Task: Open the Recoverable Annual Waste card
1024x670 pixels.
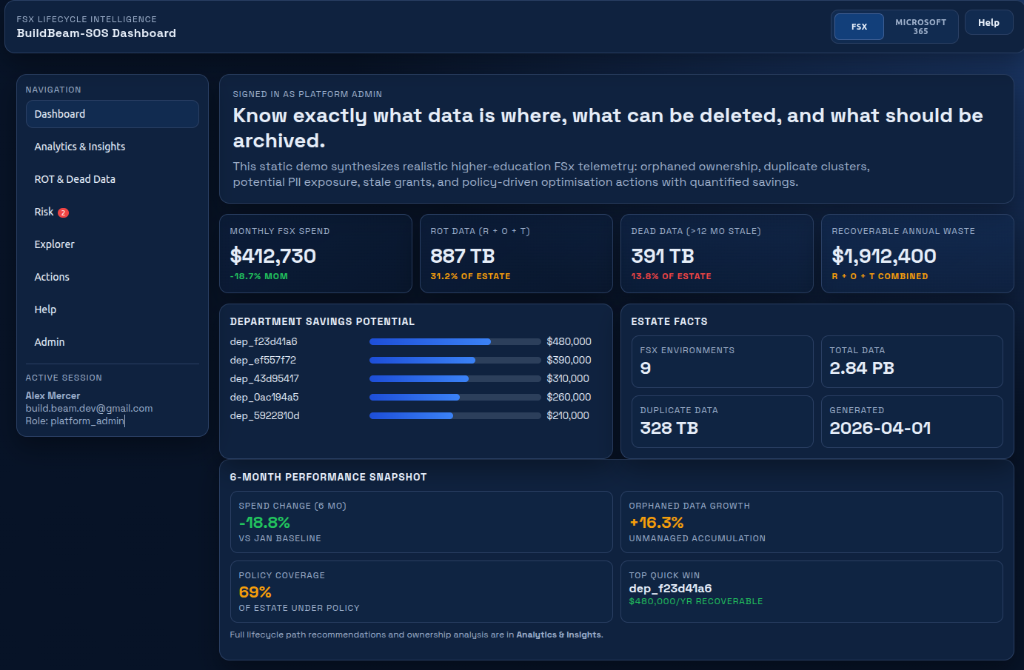Action: click(x=917, y=253)
